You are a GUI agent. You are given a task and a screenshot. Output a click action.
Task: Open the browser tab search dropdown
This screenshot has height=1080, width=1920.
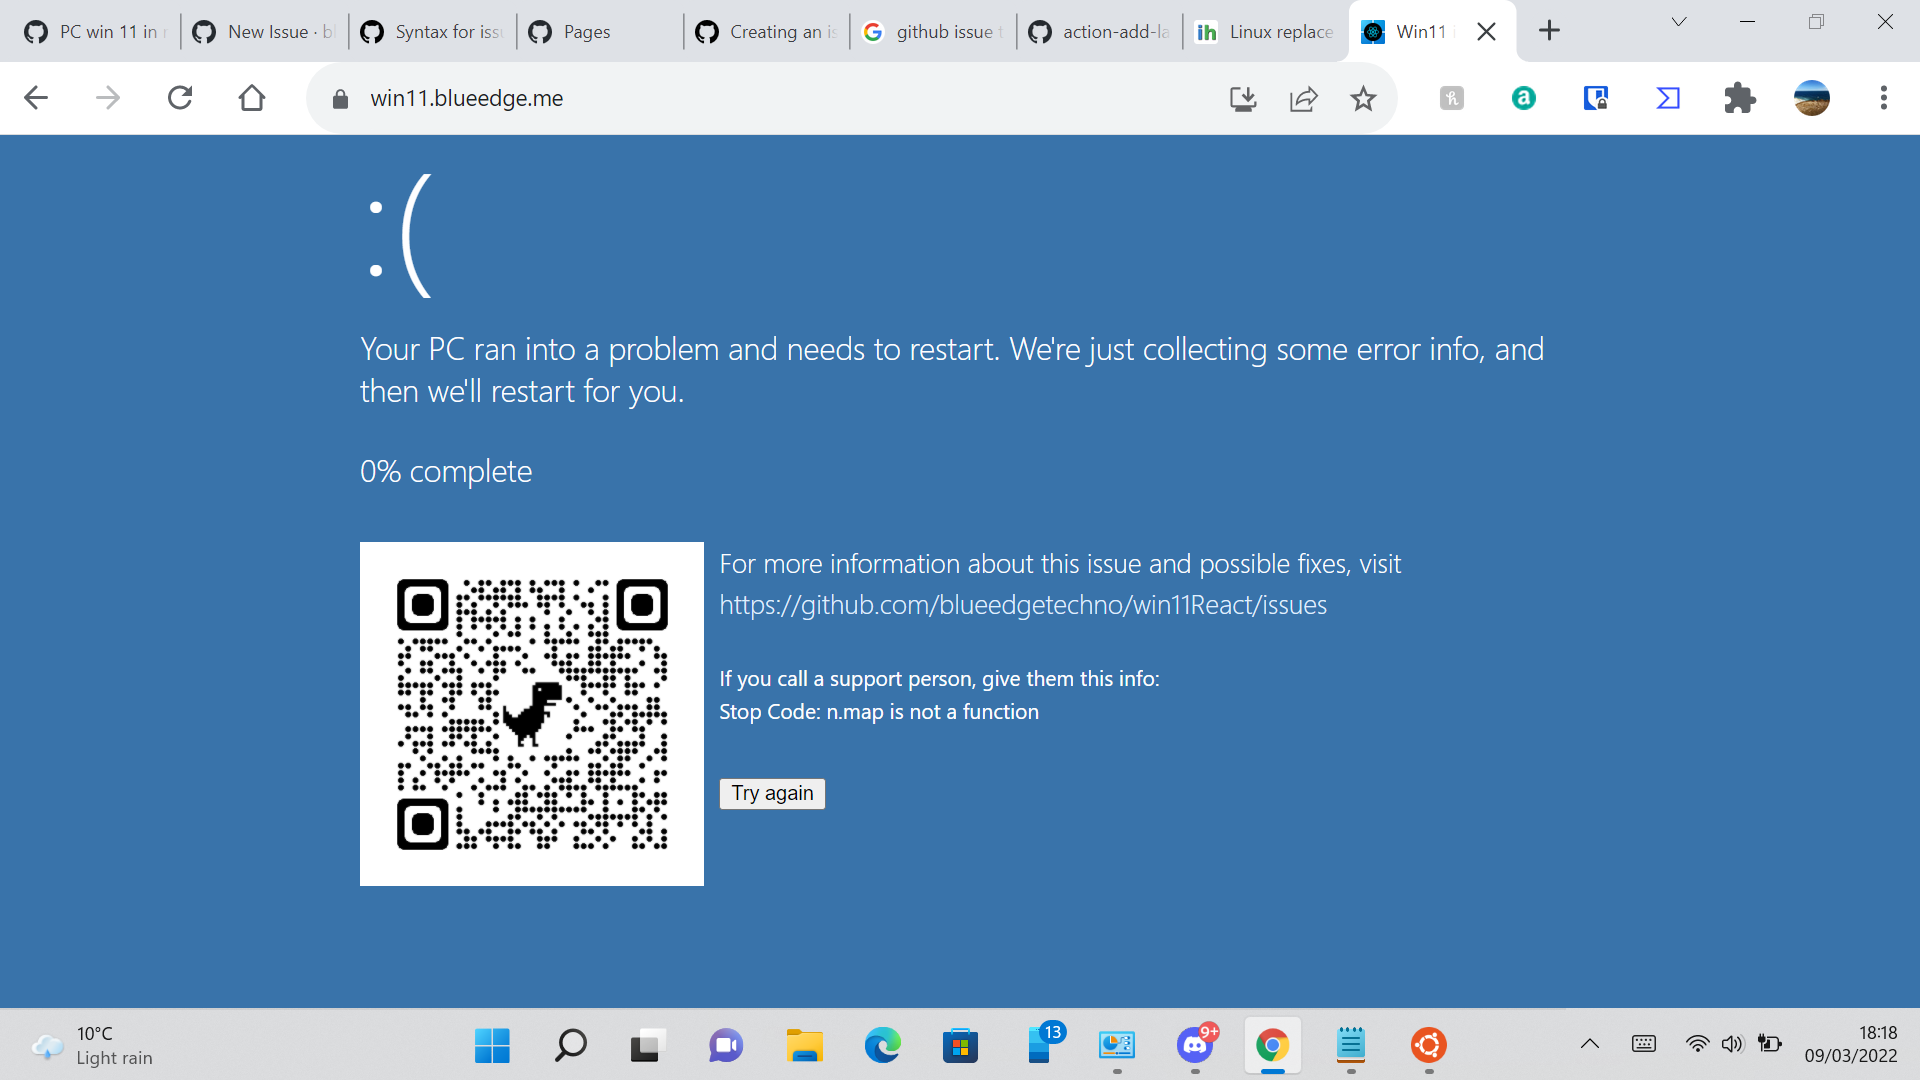[1678, 22]
